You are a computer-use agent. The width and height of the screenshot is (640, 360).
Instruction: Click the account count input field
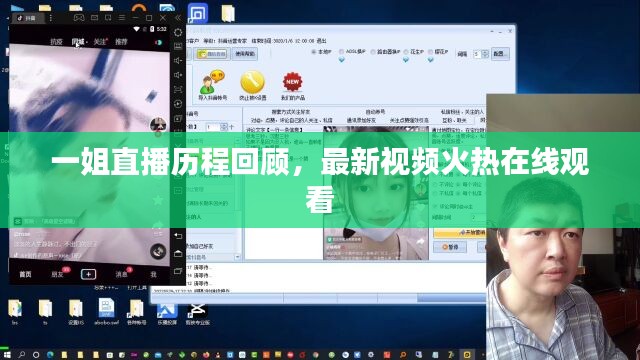213,127
